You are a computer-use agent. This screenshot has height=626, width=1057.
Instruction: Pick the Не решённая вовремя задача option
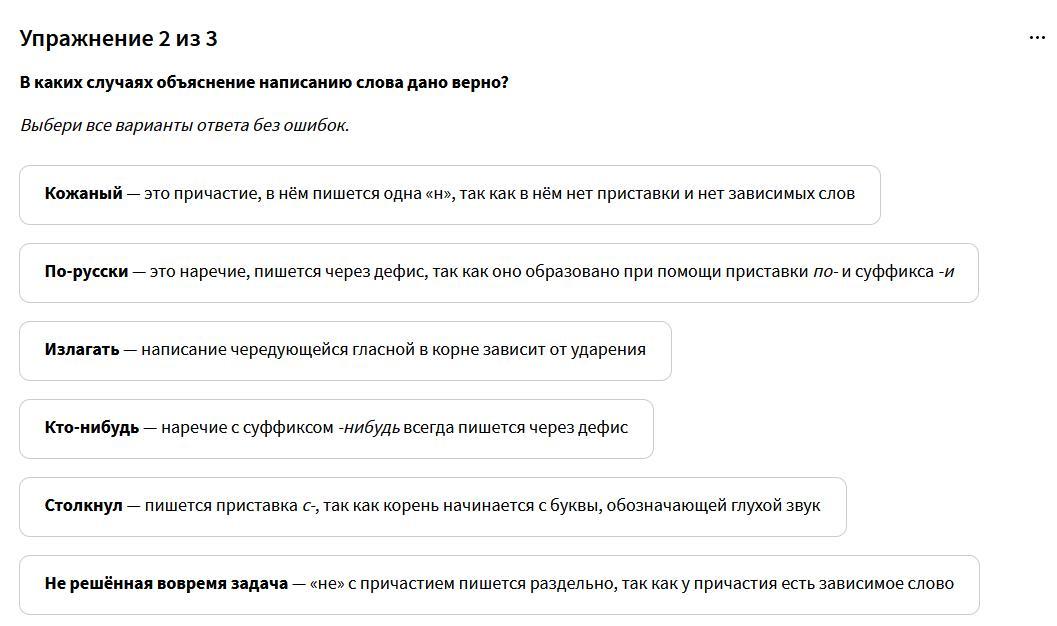click(x=498, y=585)
